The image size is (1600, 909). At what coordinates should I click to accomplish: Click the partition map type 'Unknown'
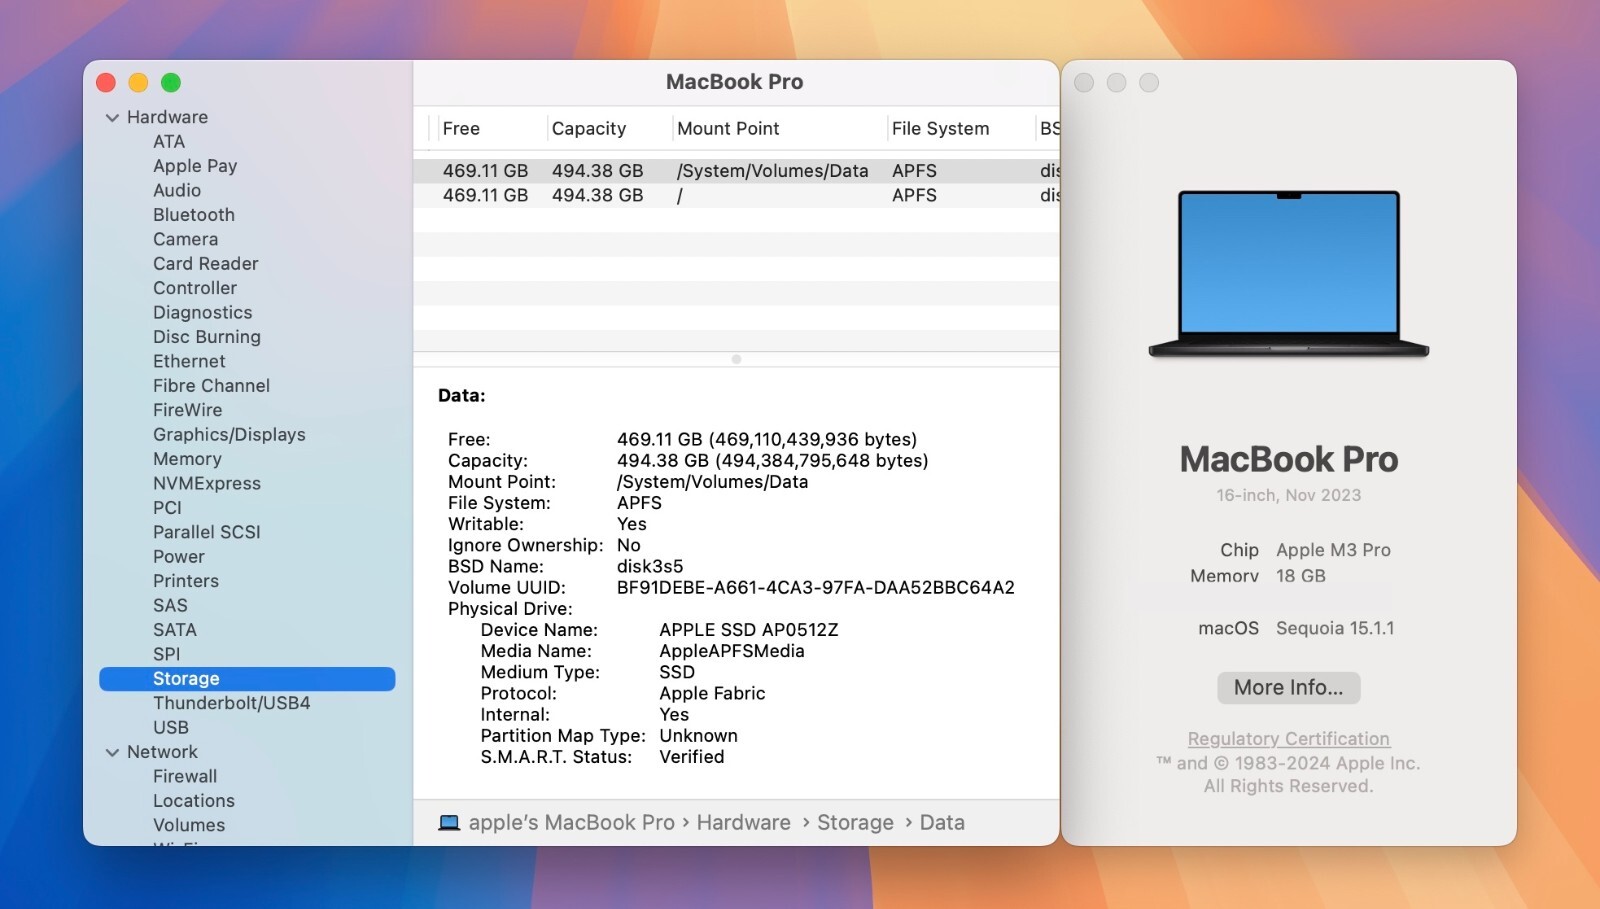pyautogui.click(x=699, y=736)
